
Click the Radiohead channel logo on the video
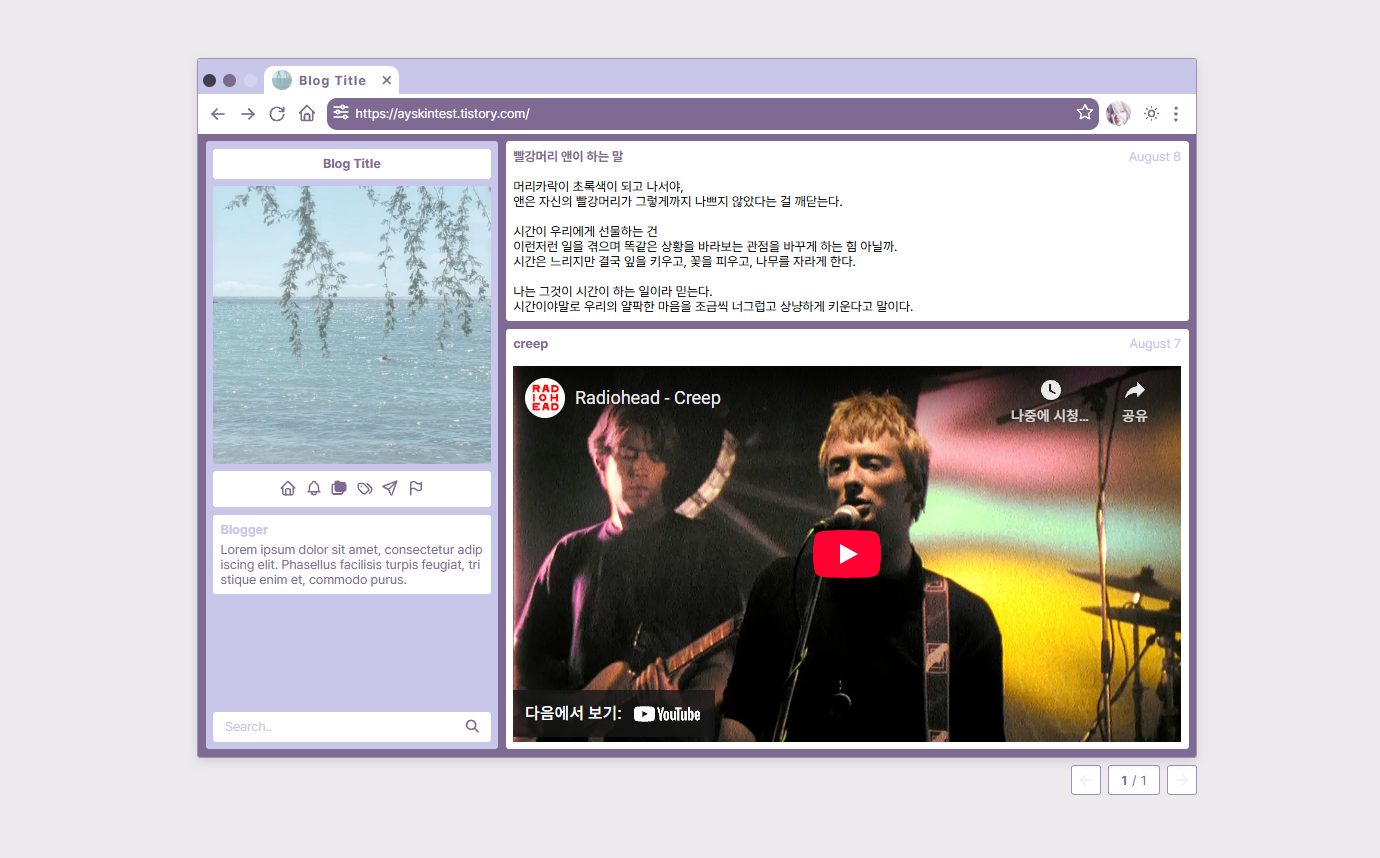coord(545,398)
